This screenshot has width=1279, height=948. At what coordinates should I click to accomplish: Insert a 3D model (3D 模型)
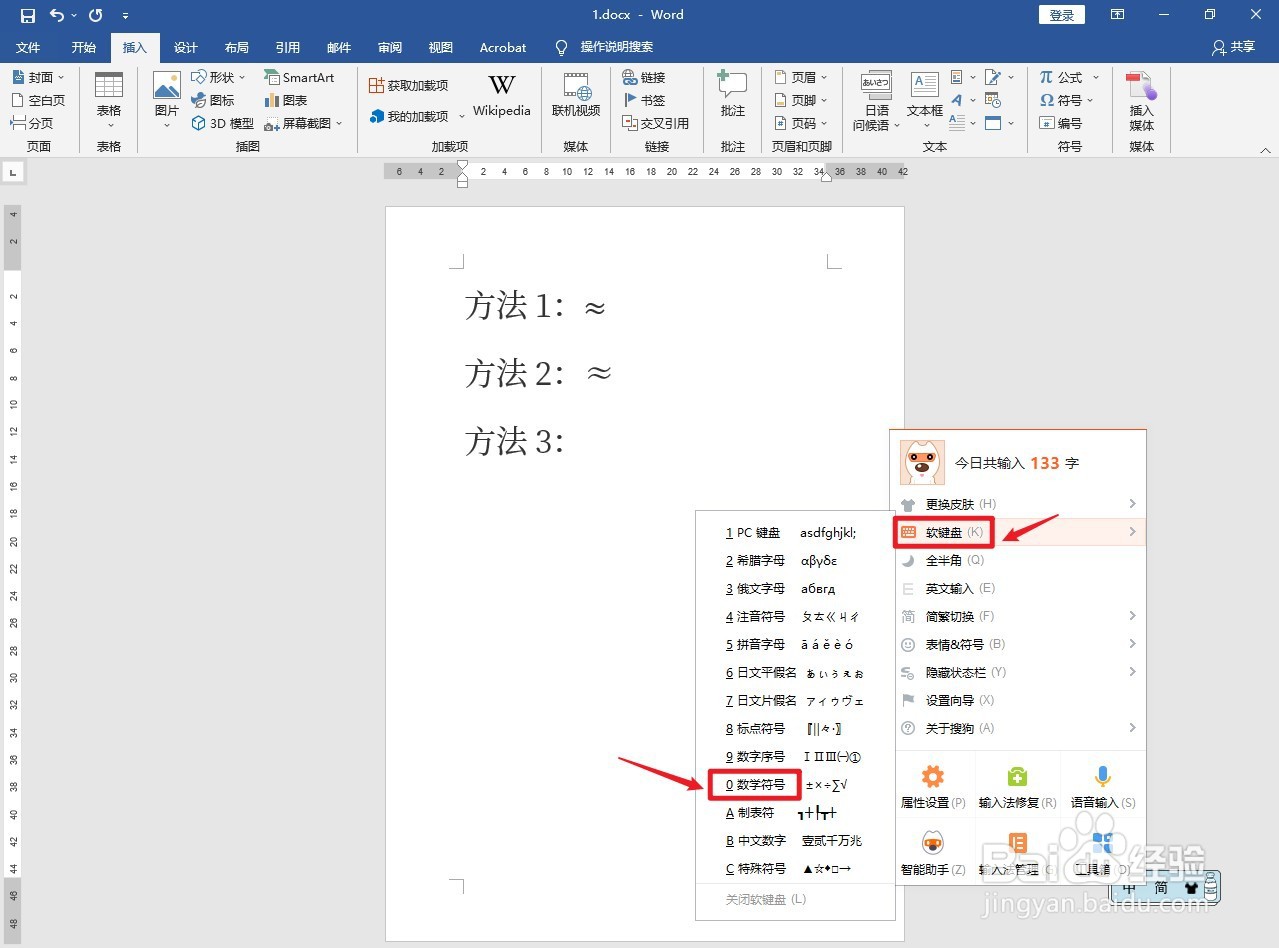(222, 123)
